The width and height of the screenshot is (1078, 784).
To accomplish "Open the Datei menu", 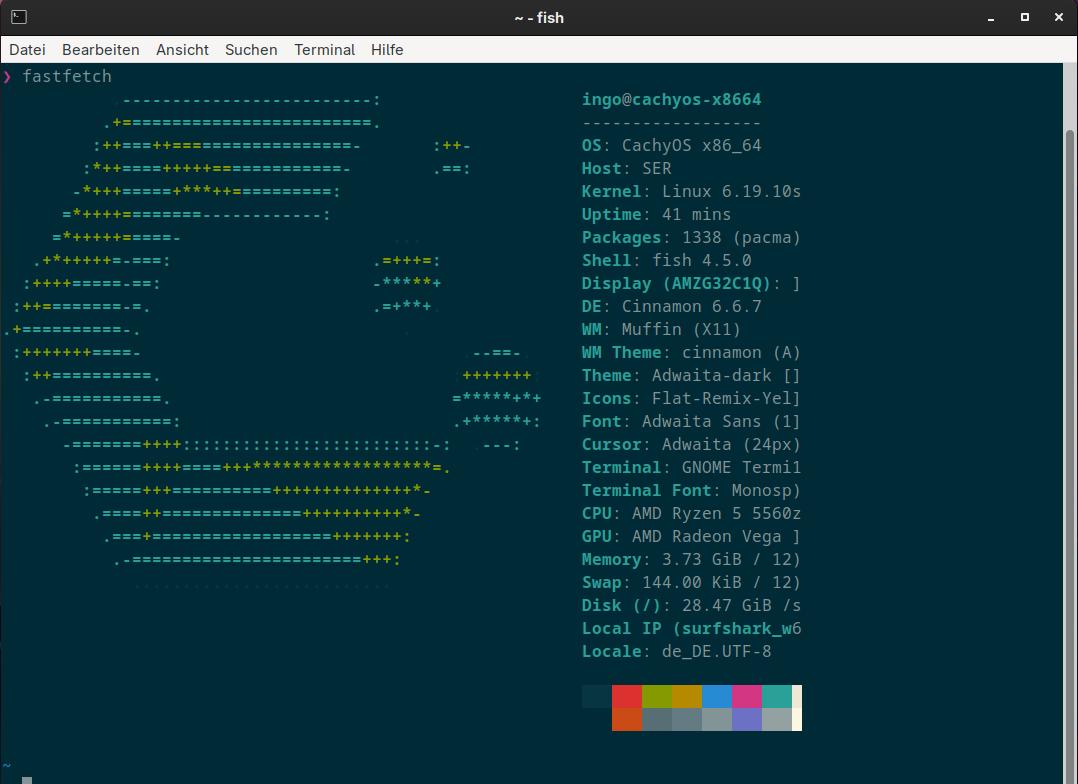I will click(x=27, y=49).
